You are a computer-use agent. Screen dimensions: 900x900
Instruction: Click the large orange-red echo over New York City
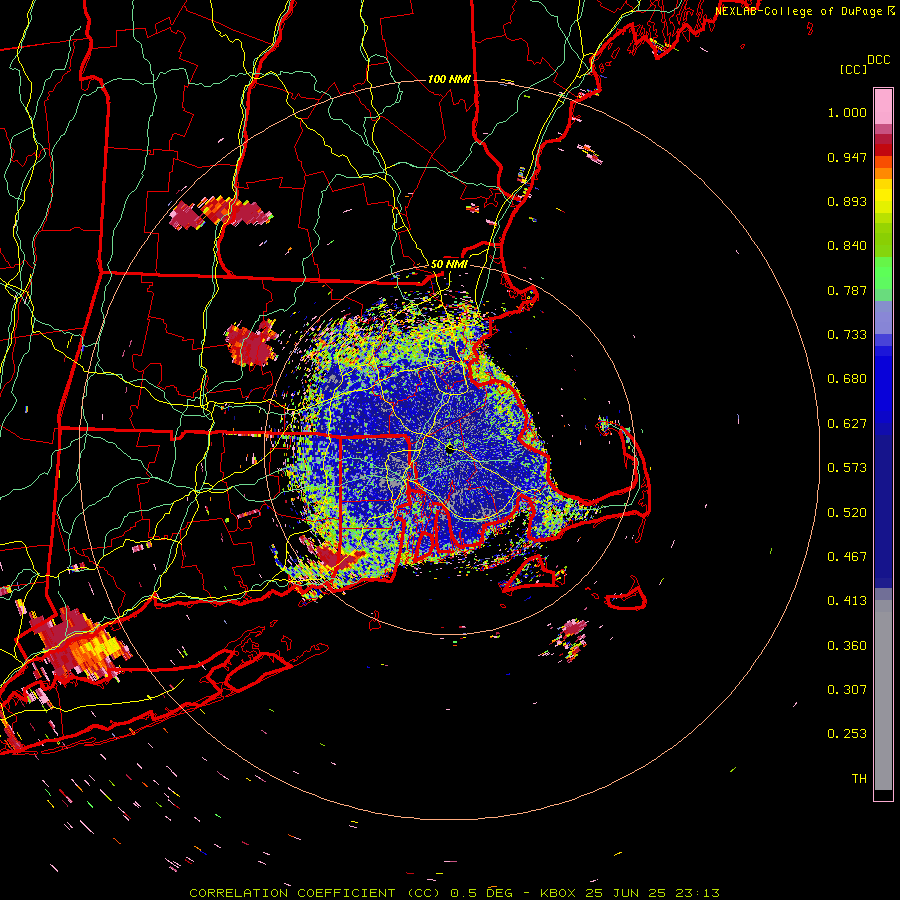[x=79, y=646]
